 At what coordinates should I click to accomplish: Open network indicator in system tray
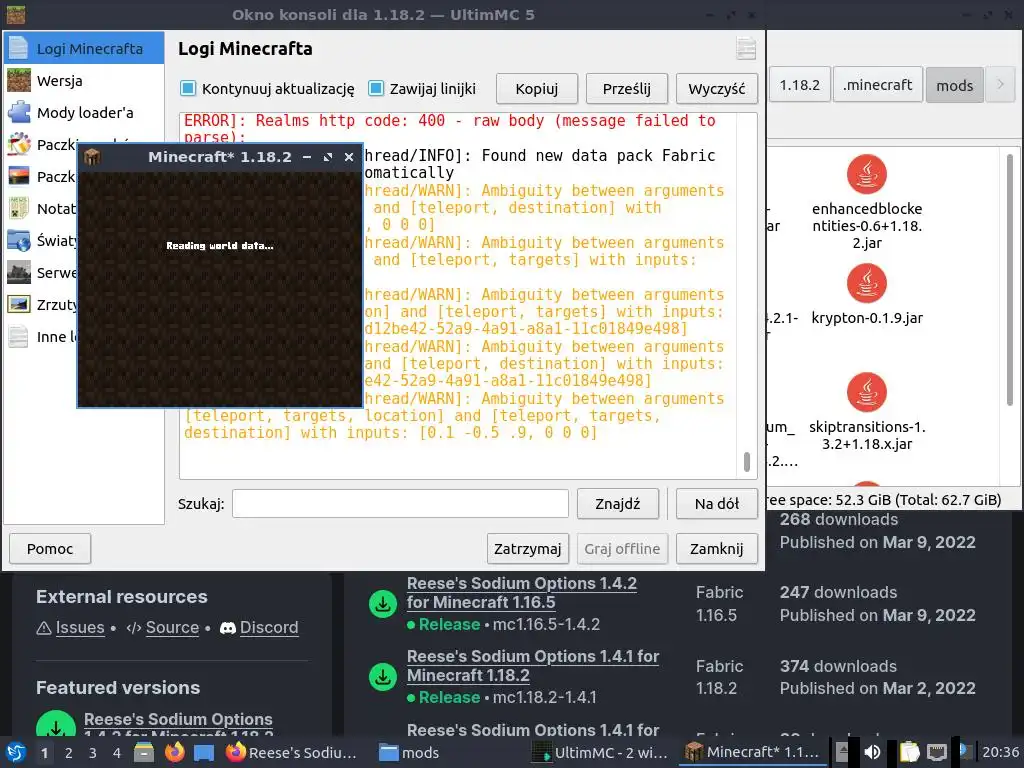936,752
